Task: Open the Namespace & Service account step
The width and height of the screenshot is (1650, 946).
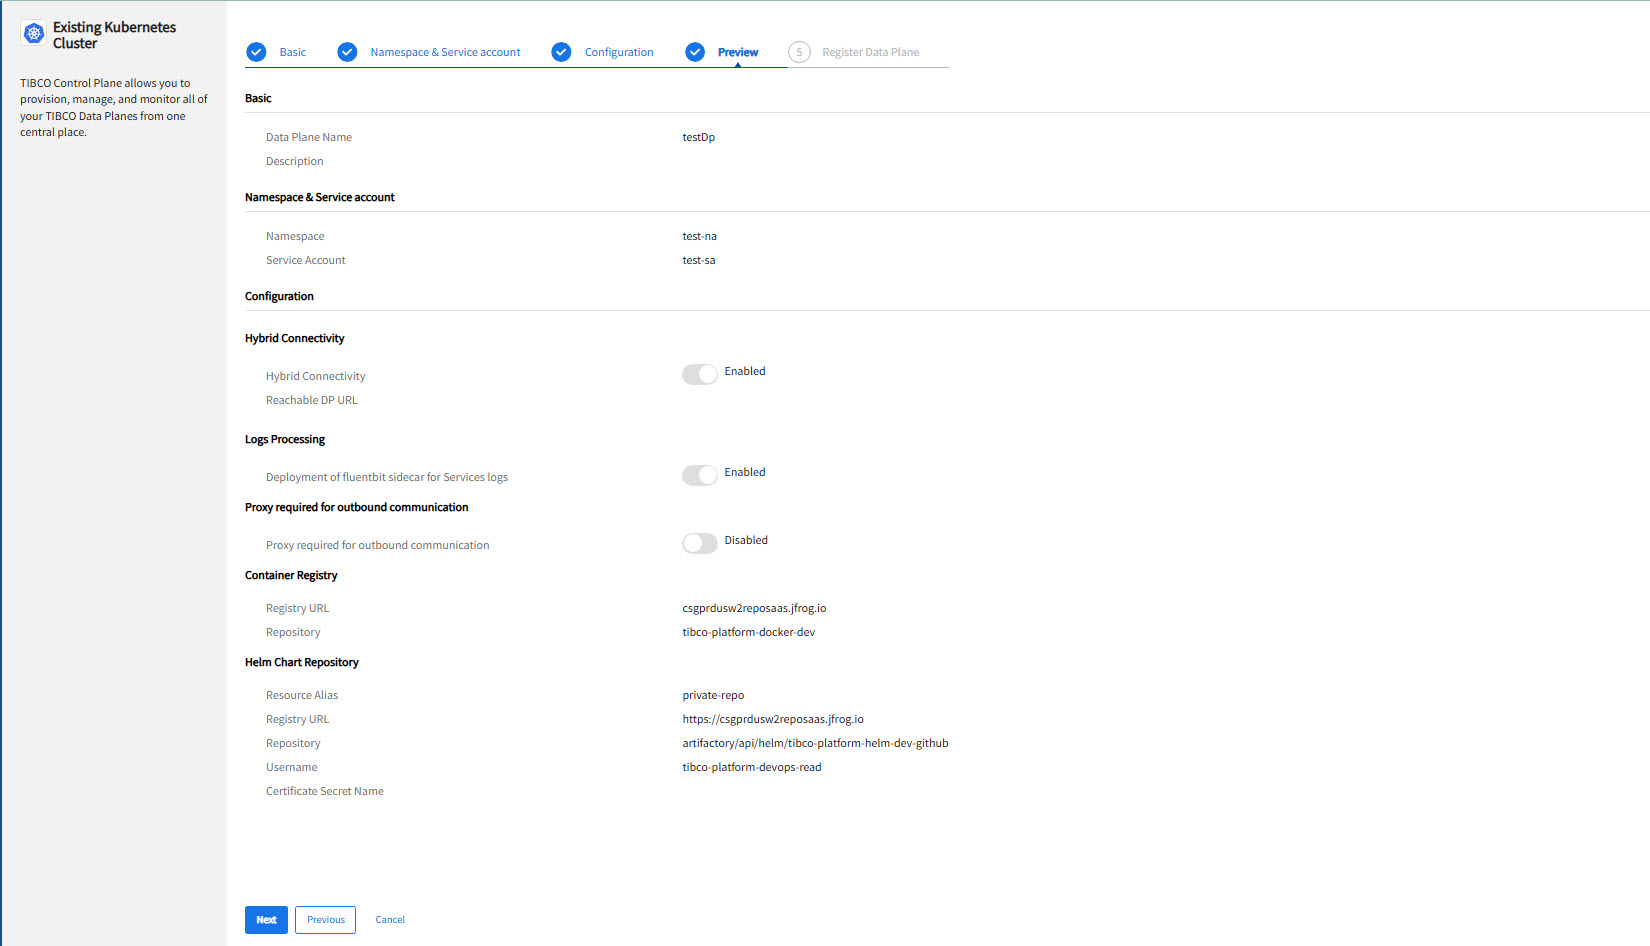Action: [445, 52]
